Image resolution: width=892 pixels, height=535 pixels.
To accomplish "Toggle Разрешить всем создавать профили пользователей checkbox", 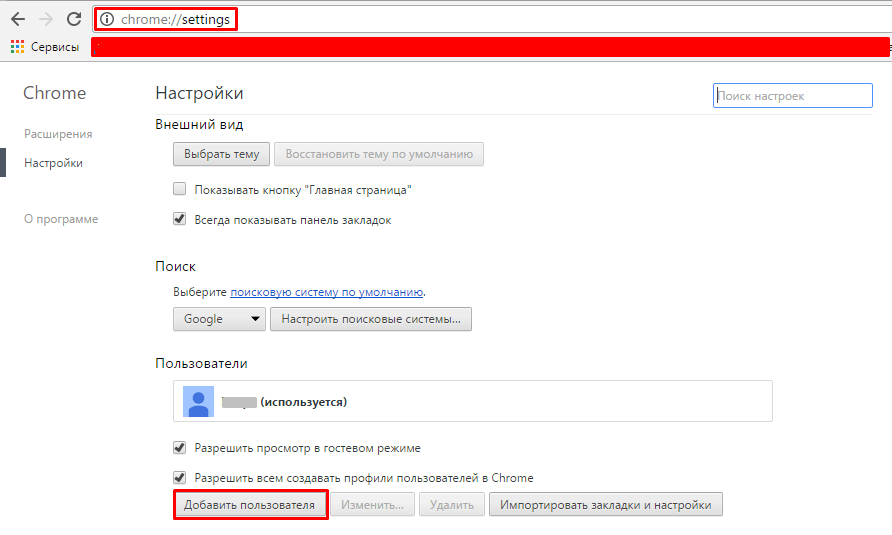I will coord(179,477).
